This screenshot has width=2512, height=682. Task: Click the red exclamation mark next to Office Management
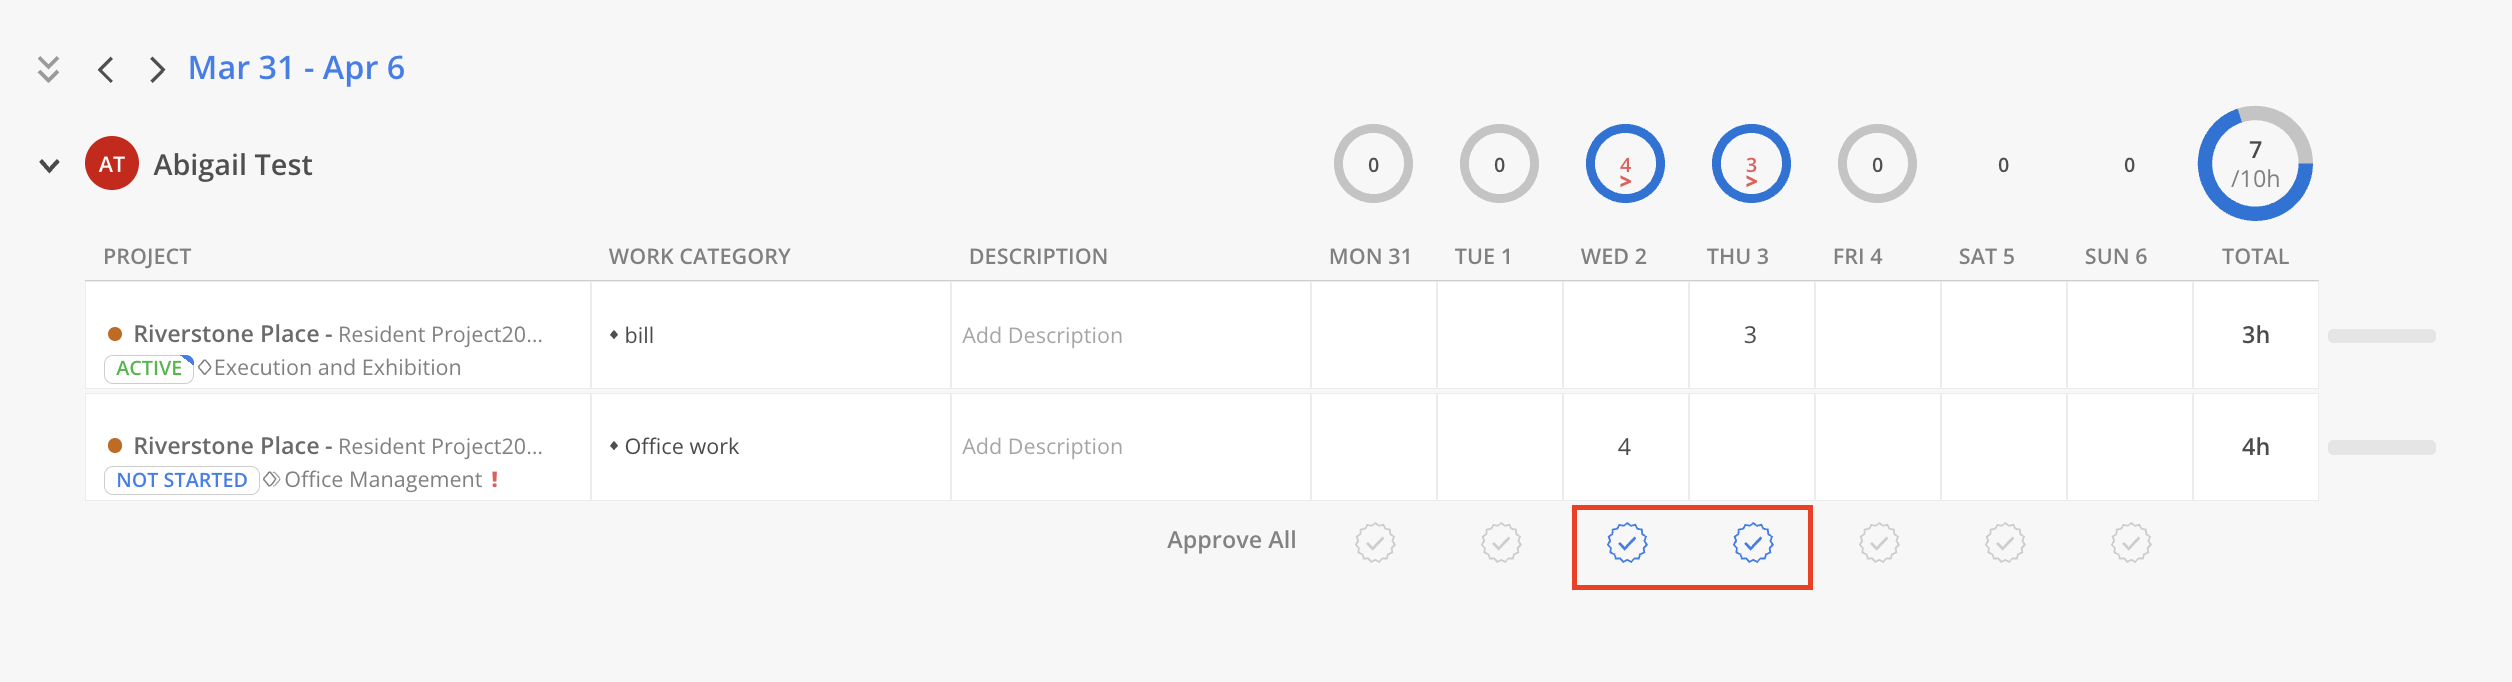click(494, 480)
